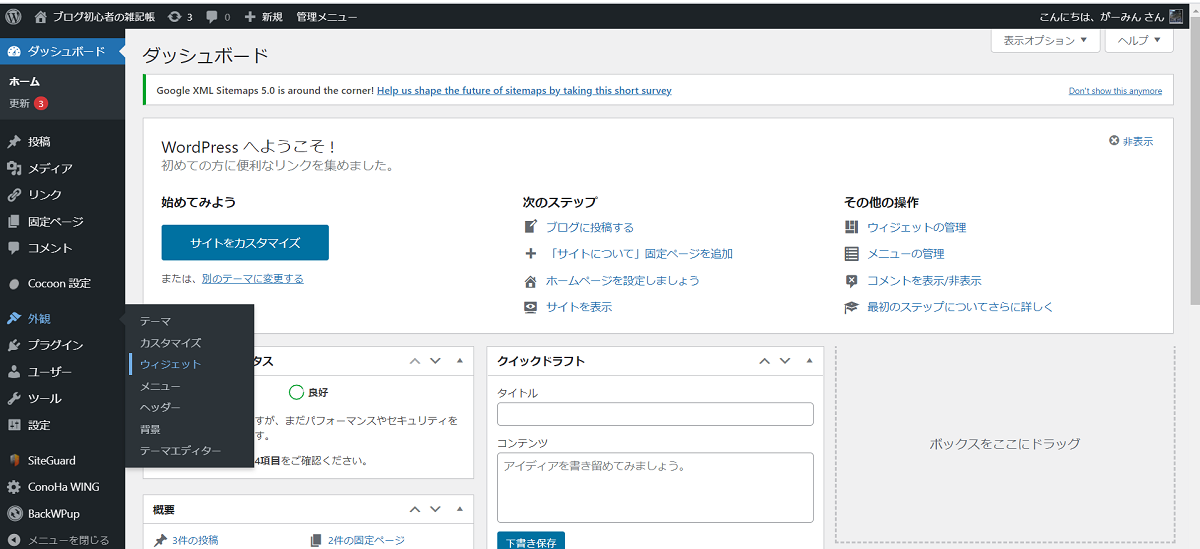
Task: Click Don't show this anymore link
Action: pos(1115,91)
